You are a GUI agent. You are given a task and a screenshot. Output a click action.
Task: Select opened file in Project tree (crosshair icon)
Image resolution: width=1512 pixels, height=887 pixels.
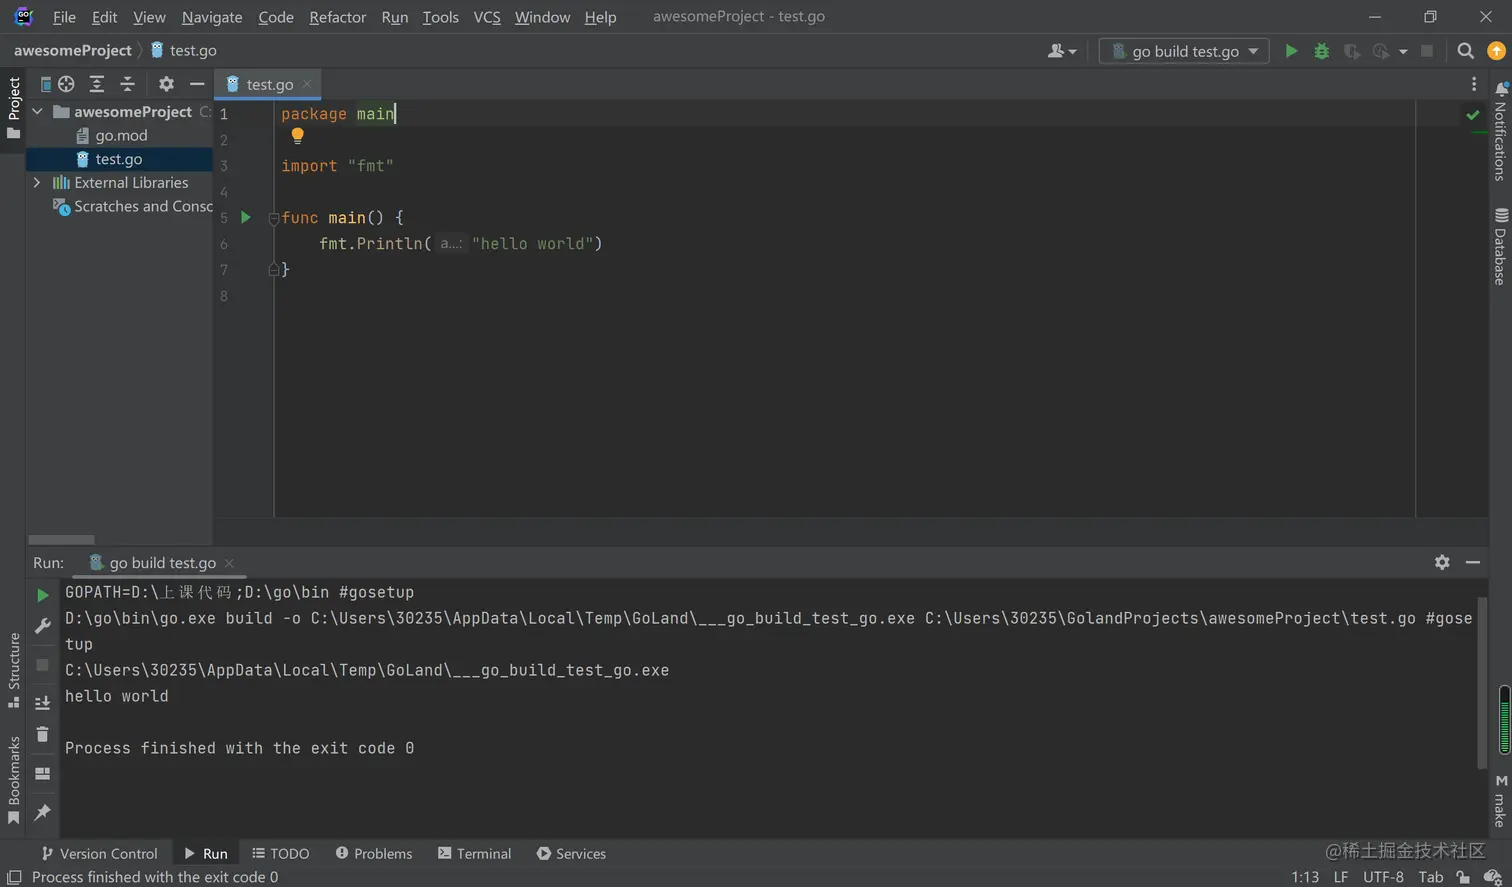pos(66,84)
